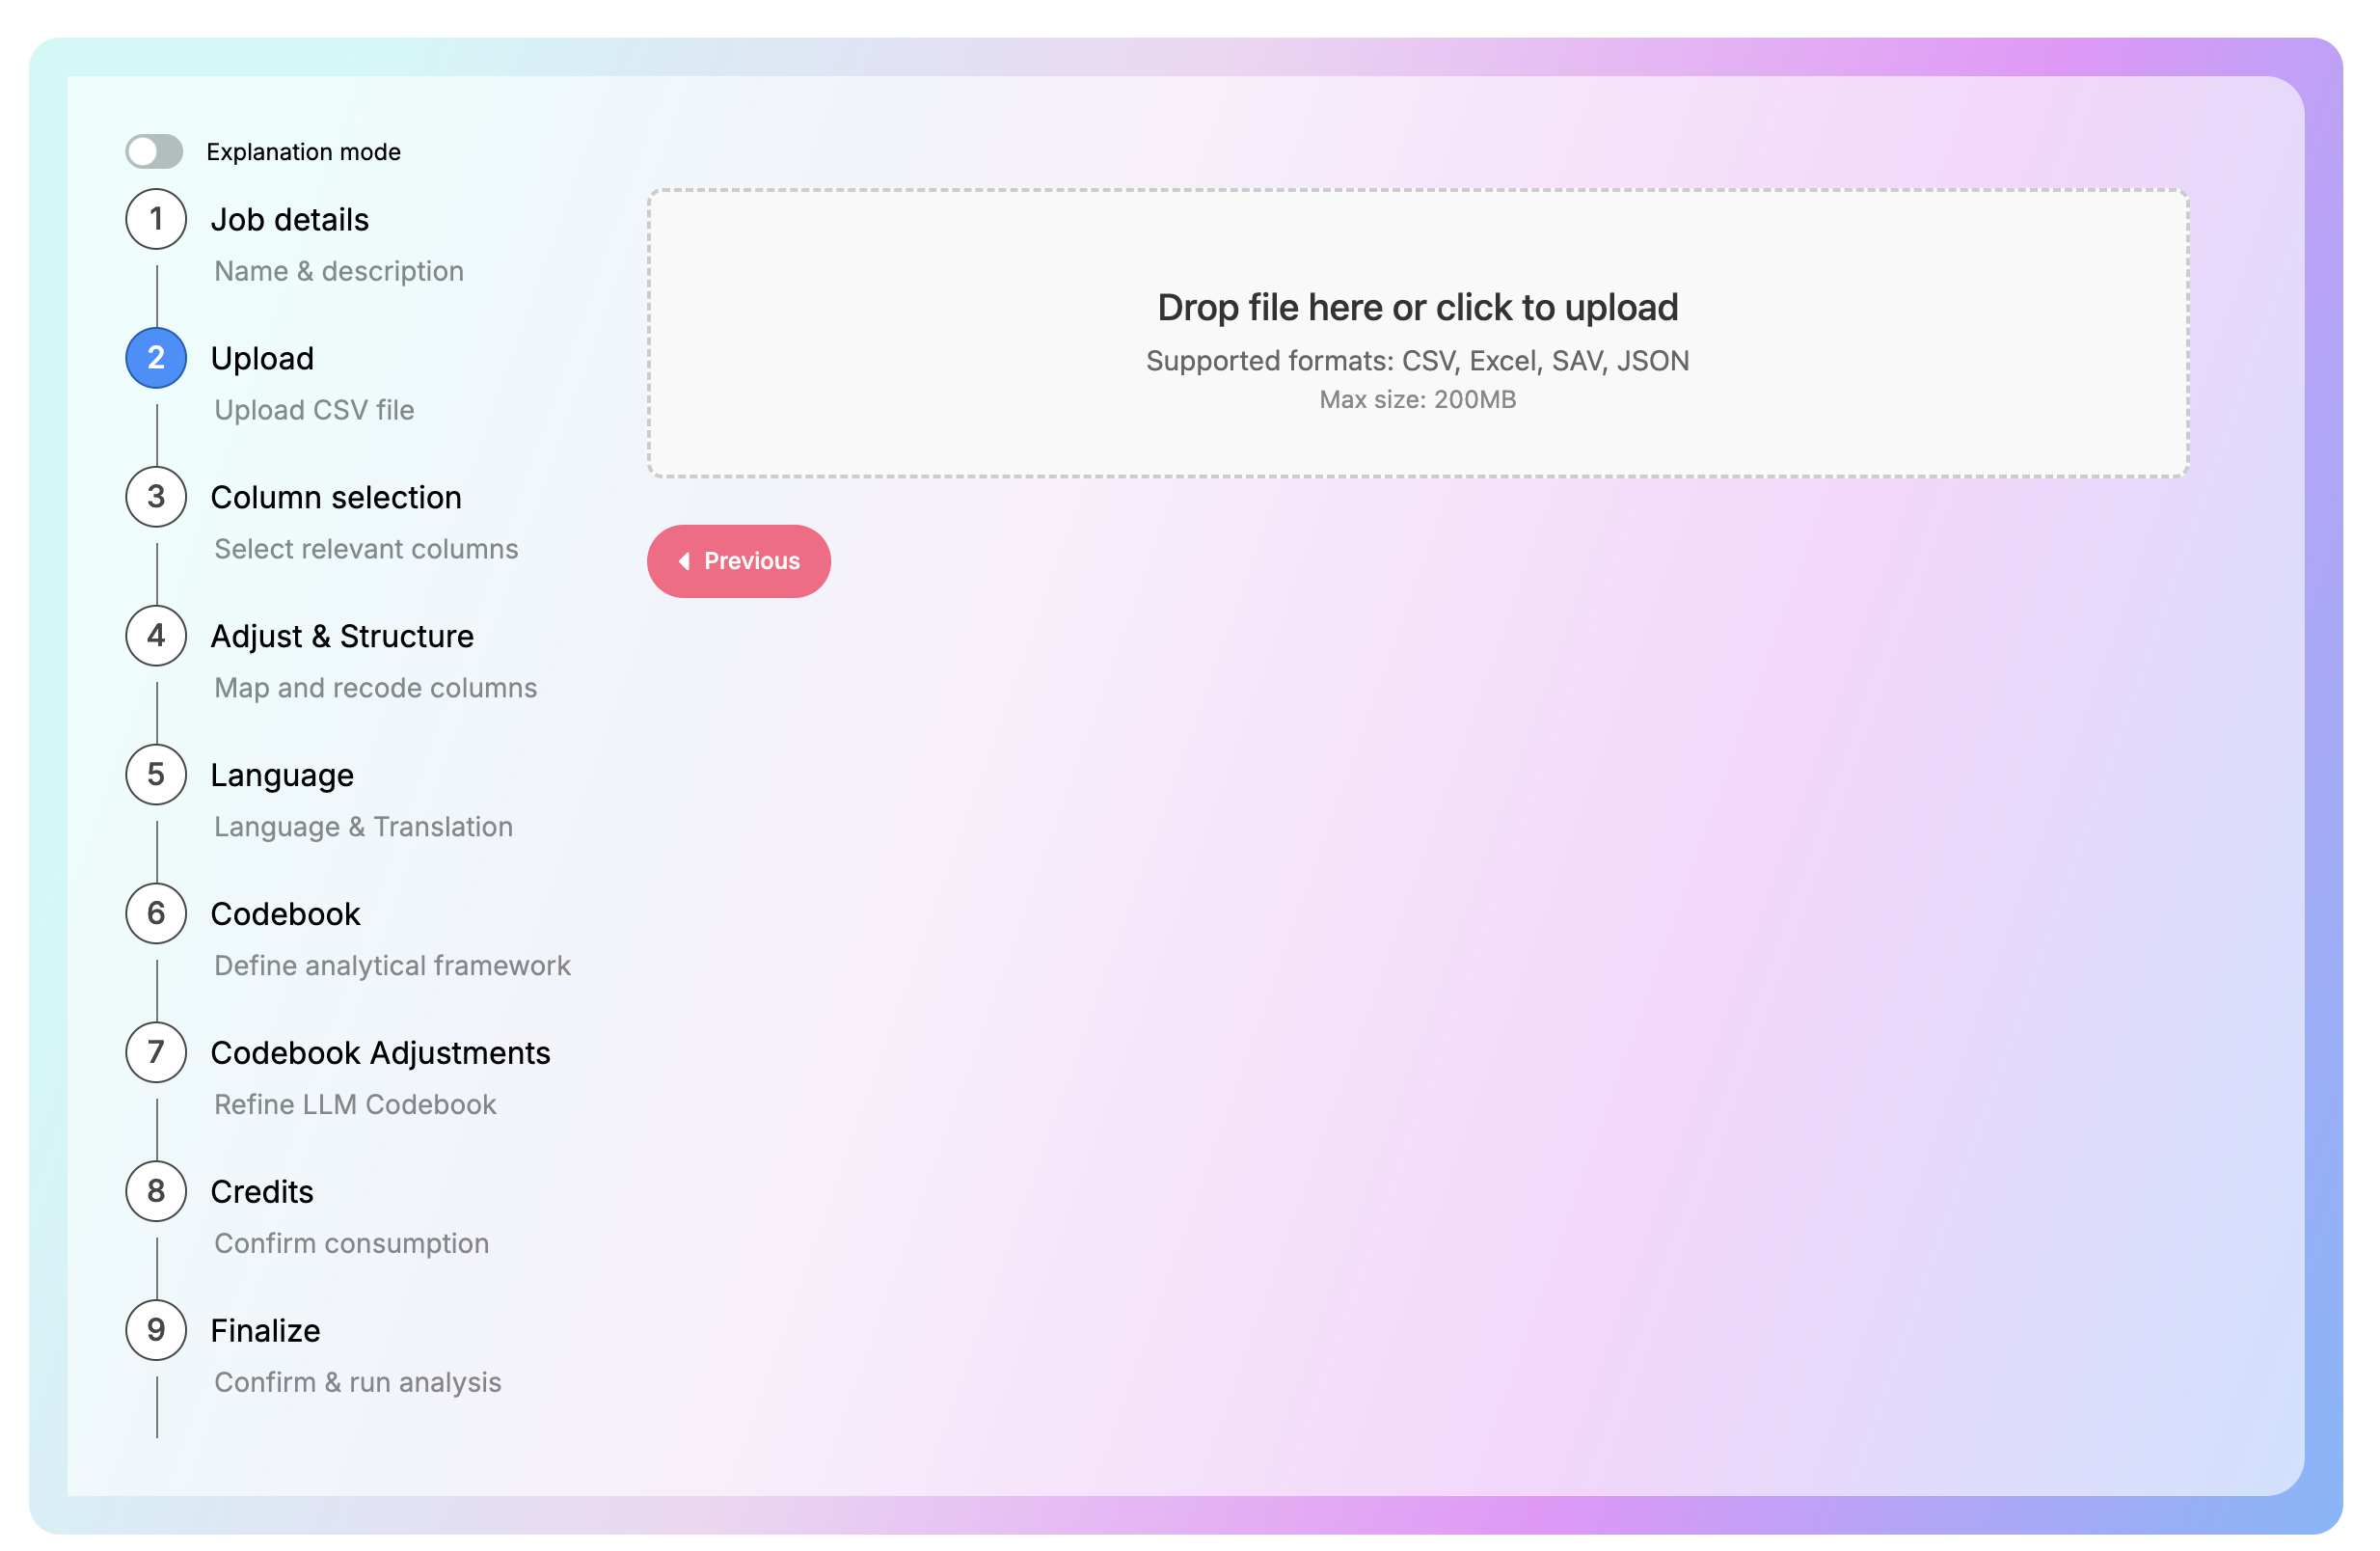Click step 4 circle for Adjust & Structure
This screenshot has width=2380, height=1551.
pyautogui.click(x=155, y=636)
